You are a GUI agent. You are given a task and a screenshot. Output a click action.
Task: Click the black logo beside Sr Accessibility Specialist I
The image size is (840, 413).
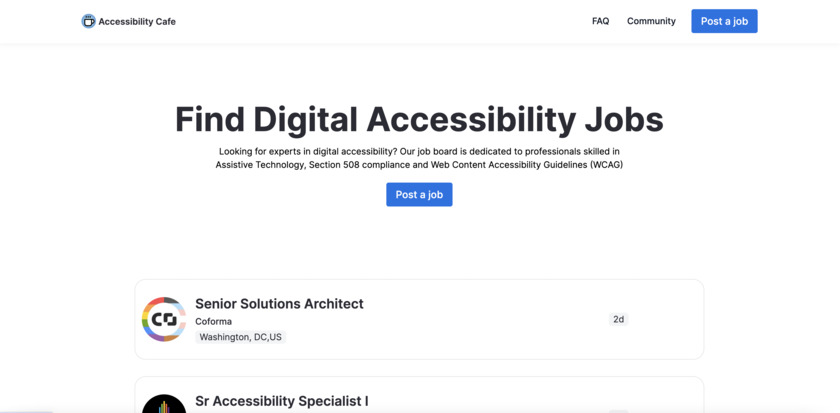tap(164, 404)
